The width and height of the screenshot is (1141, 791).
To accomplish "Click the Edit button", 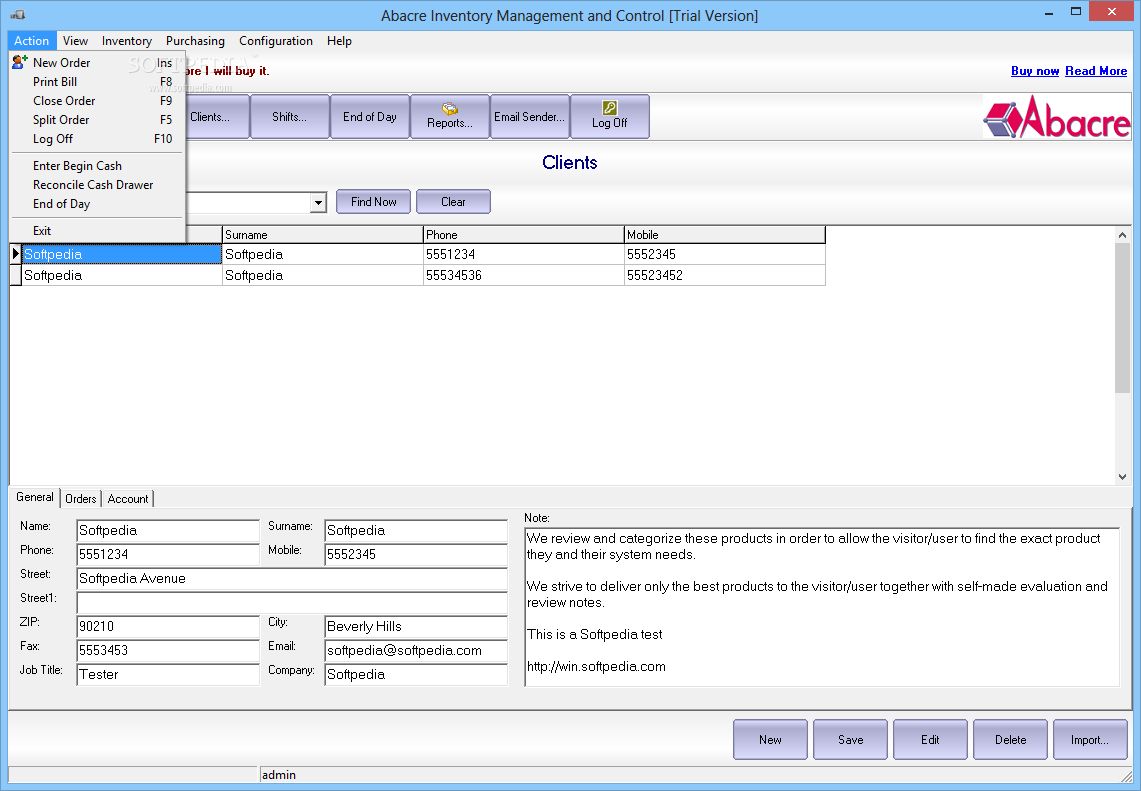I will (x=930, y=739).
